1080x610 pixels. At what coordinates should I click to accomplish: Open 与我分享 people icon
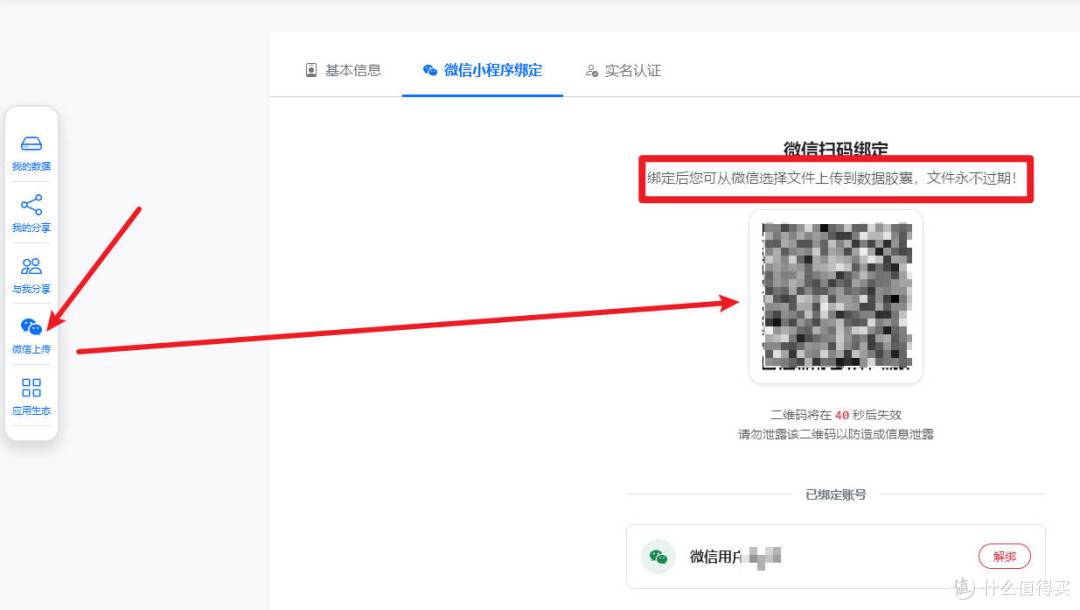pyautogui.click(x=31, y=266)
